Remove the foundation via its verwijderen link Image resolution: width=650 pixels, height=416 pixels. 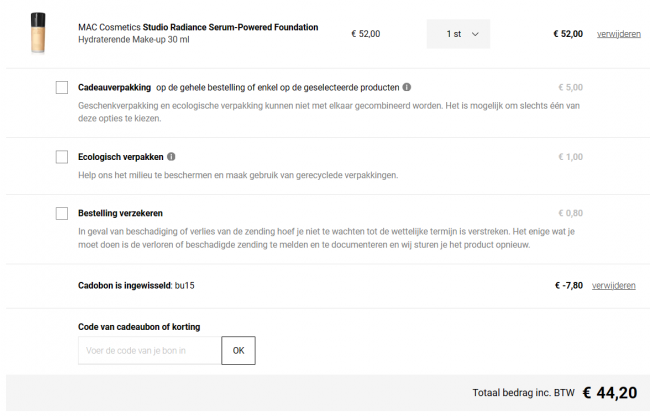click(618, 34)
